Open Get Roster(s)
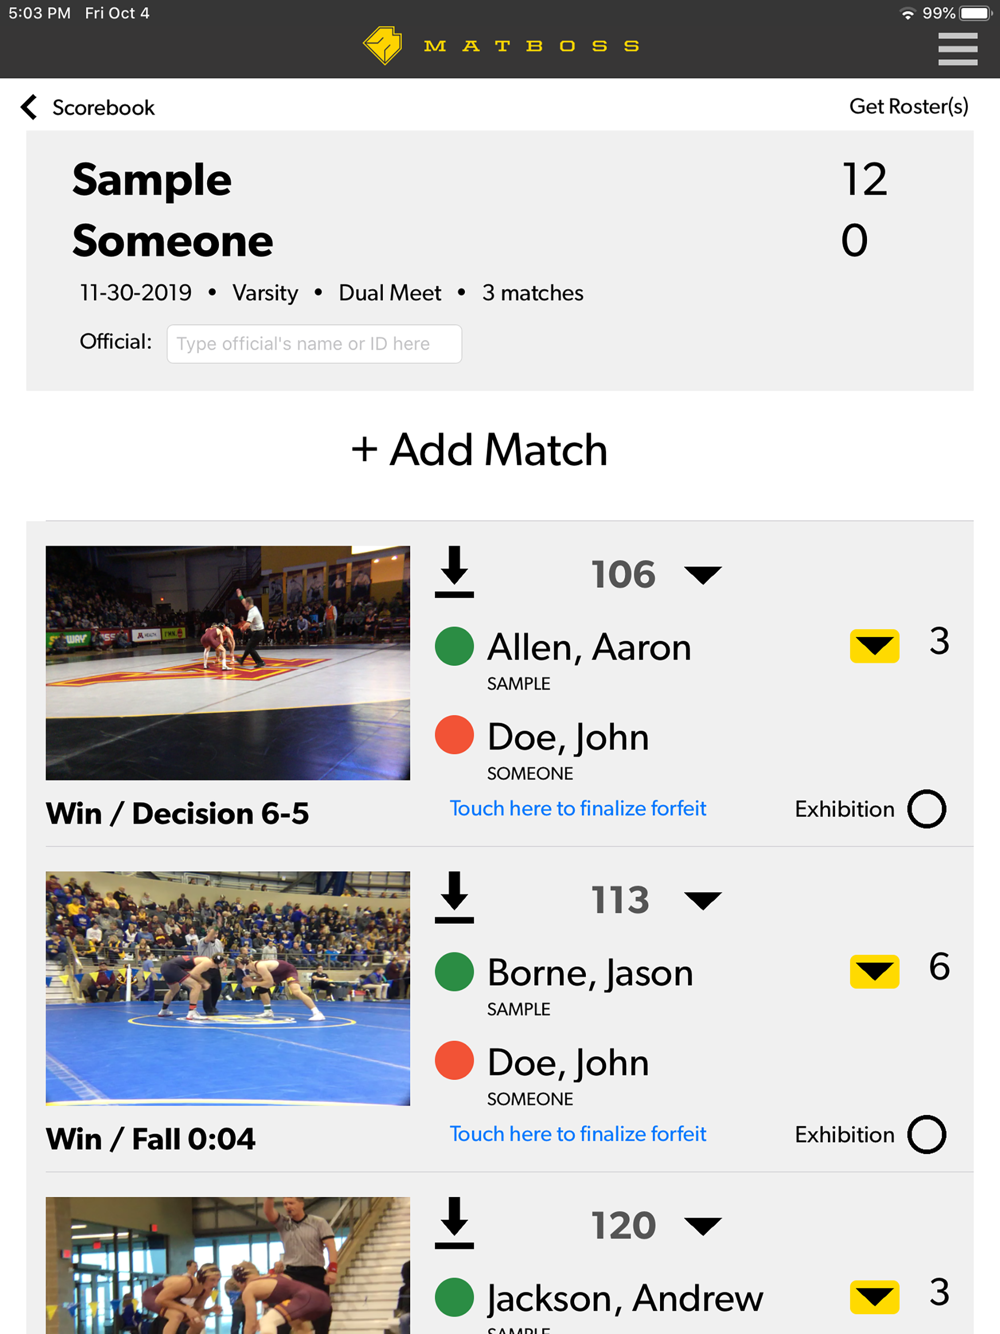The image size is (1000, 1334). pyautogui.click(x=908, y=106)
